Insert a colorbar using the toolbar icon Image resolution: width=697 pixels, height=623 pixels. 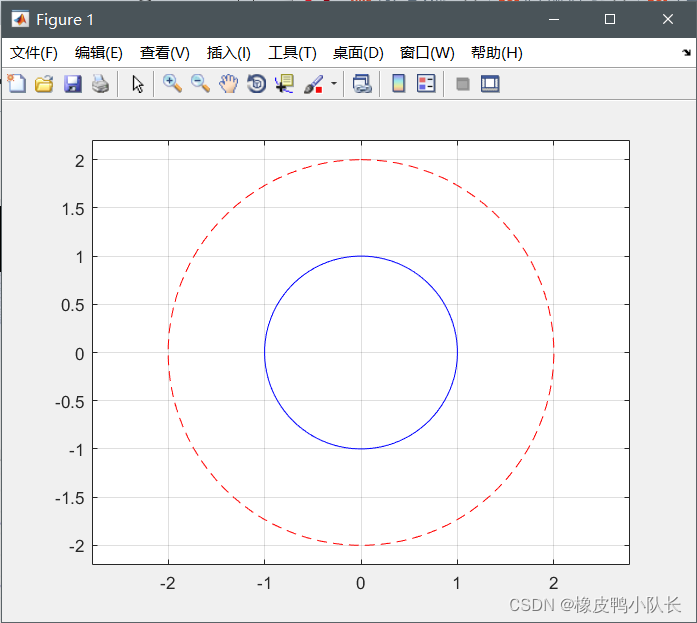click(x=399, y=84)
